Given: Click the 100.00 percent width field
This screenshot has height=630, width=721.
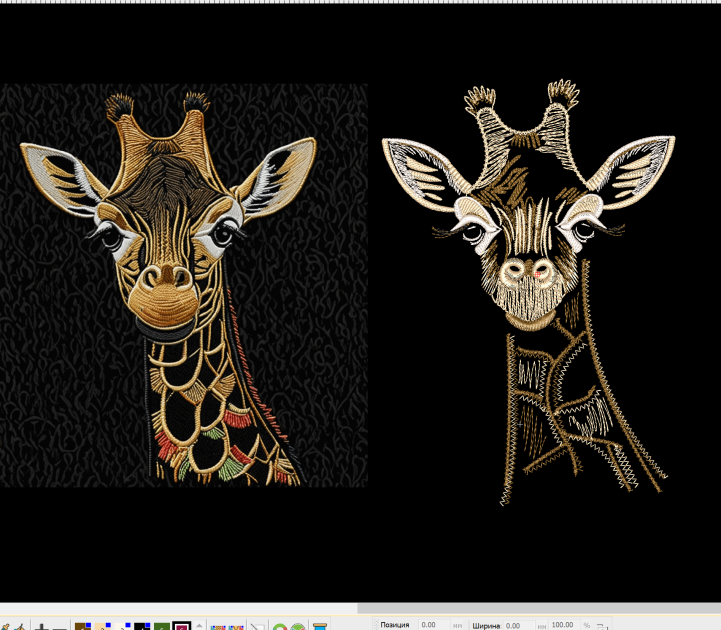Looking at the screenshot, I should [562, 624].
